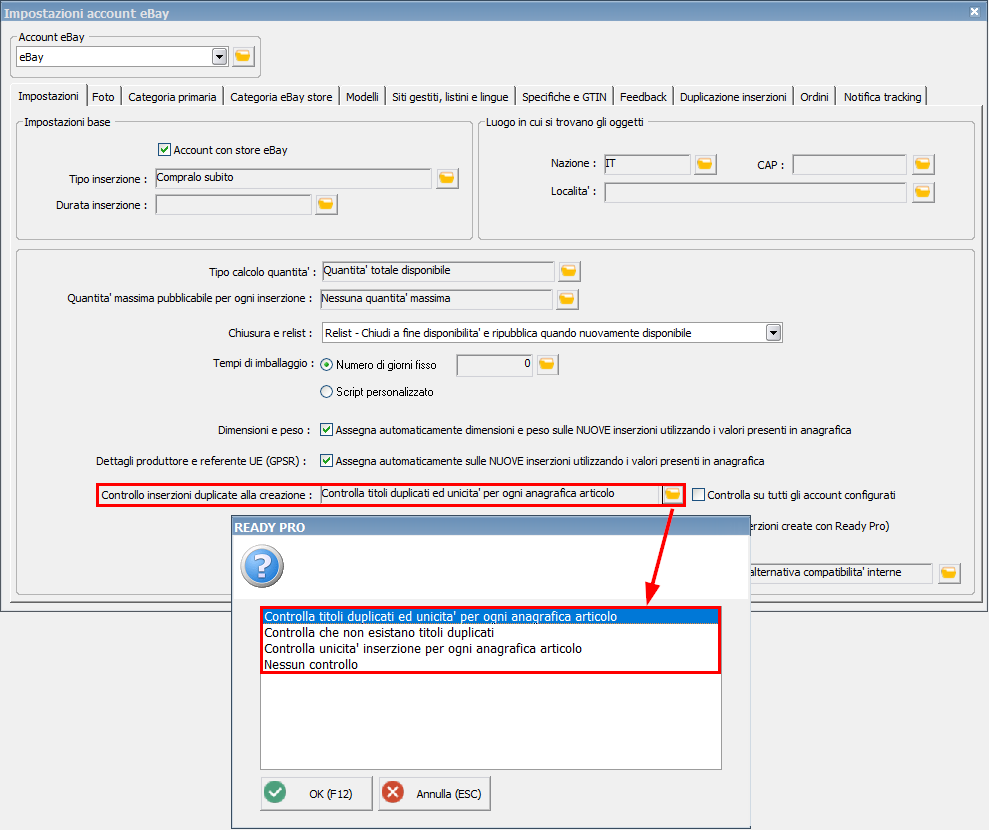Screen dimensions: 989x830
Task: Close the Impostazioni account eBay window
Action: click(974, 12)
